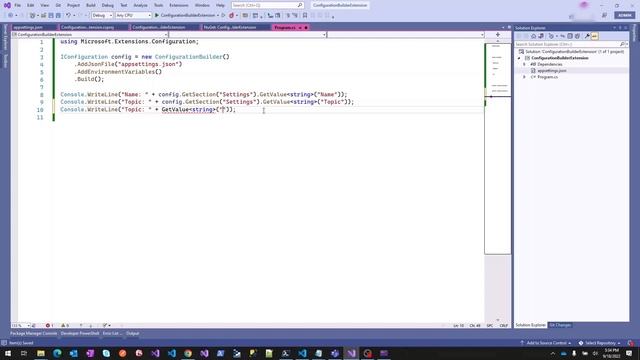Screen dimensions: 640x360
Task: Click the Search Solution Explorer field
Action: [x=567, y=44]
